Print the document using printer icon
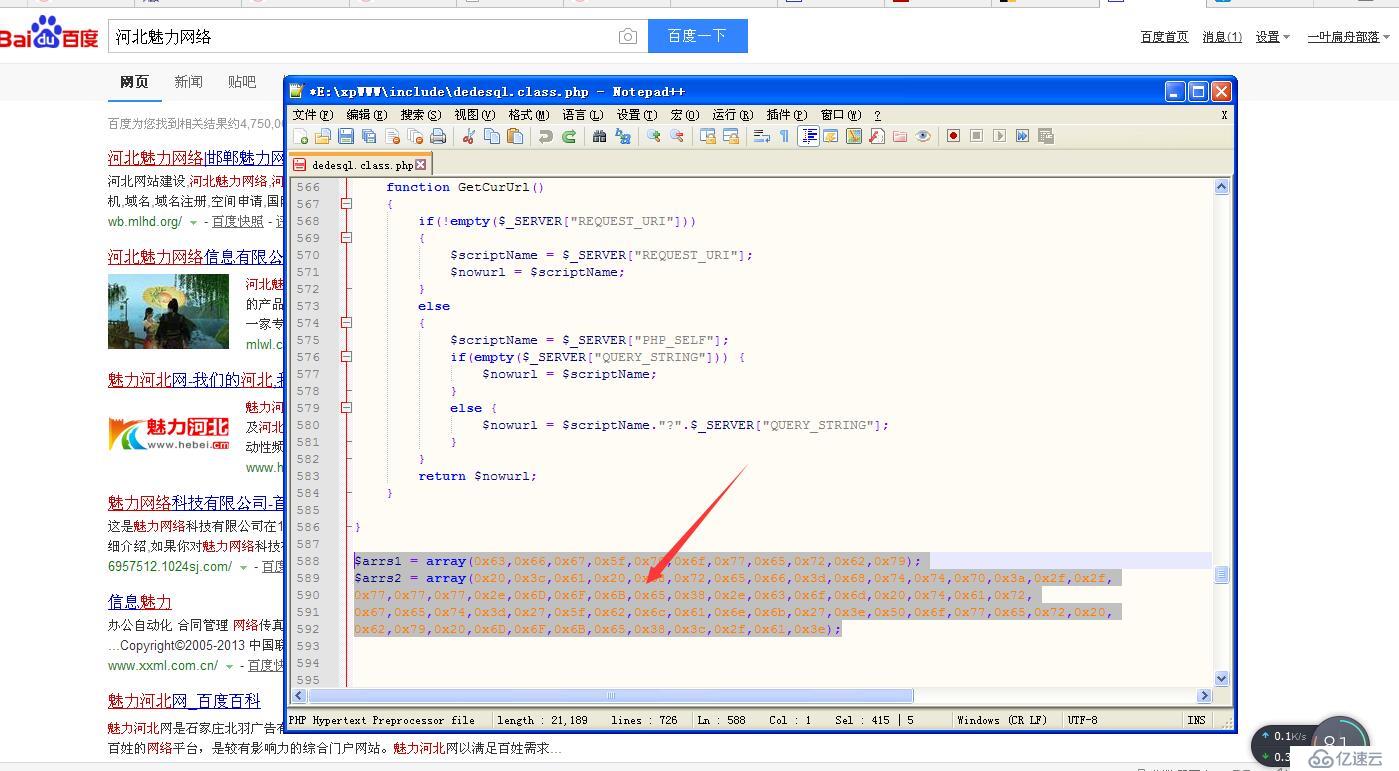The width and height of the screenshot is (1399, 771). (x=438, y=136)
